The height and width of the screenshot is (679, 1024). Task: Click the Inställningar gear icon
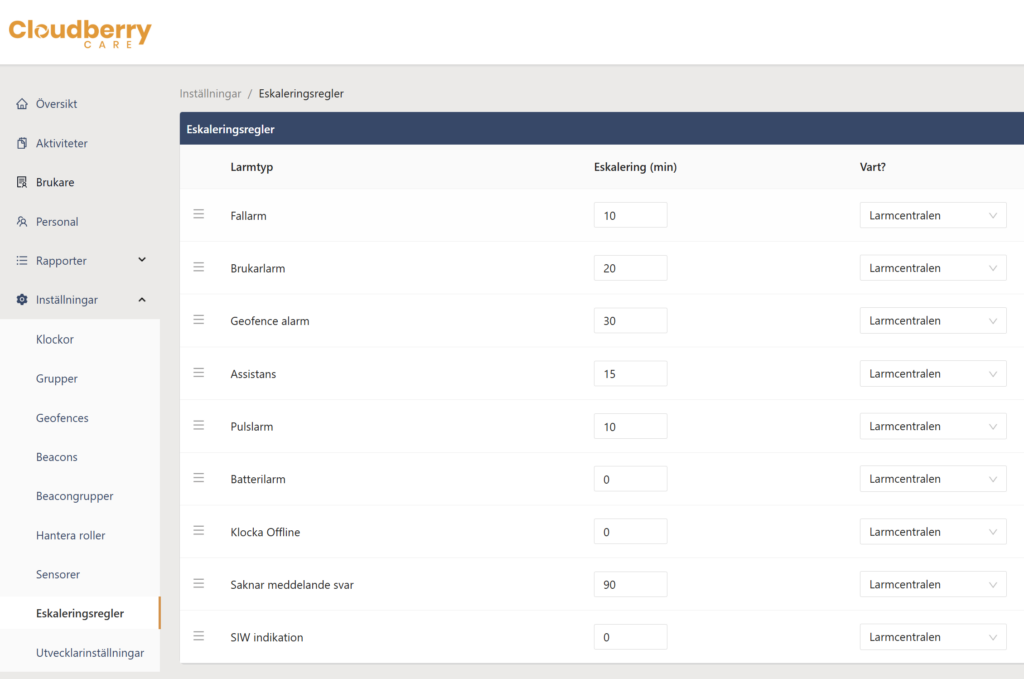(x=22, y=300)
